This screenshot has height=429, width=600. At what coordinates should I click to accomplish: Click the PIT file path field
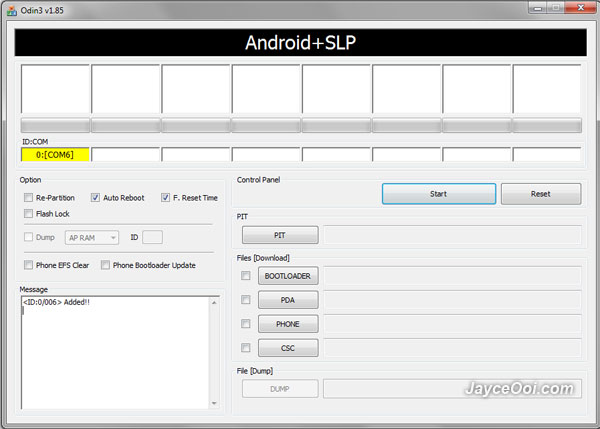tap(453, 235)
